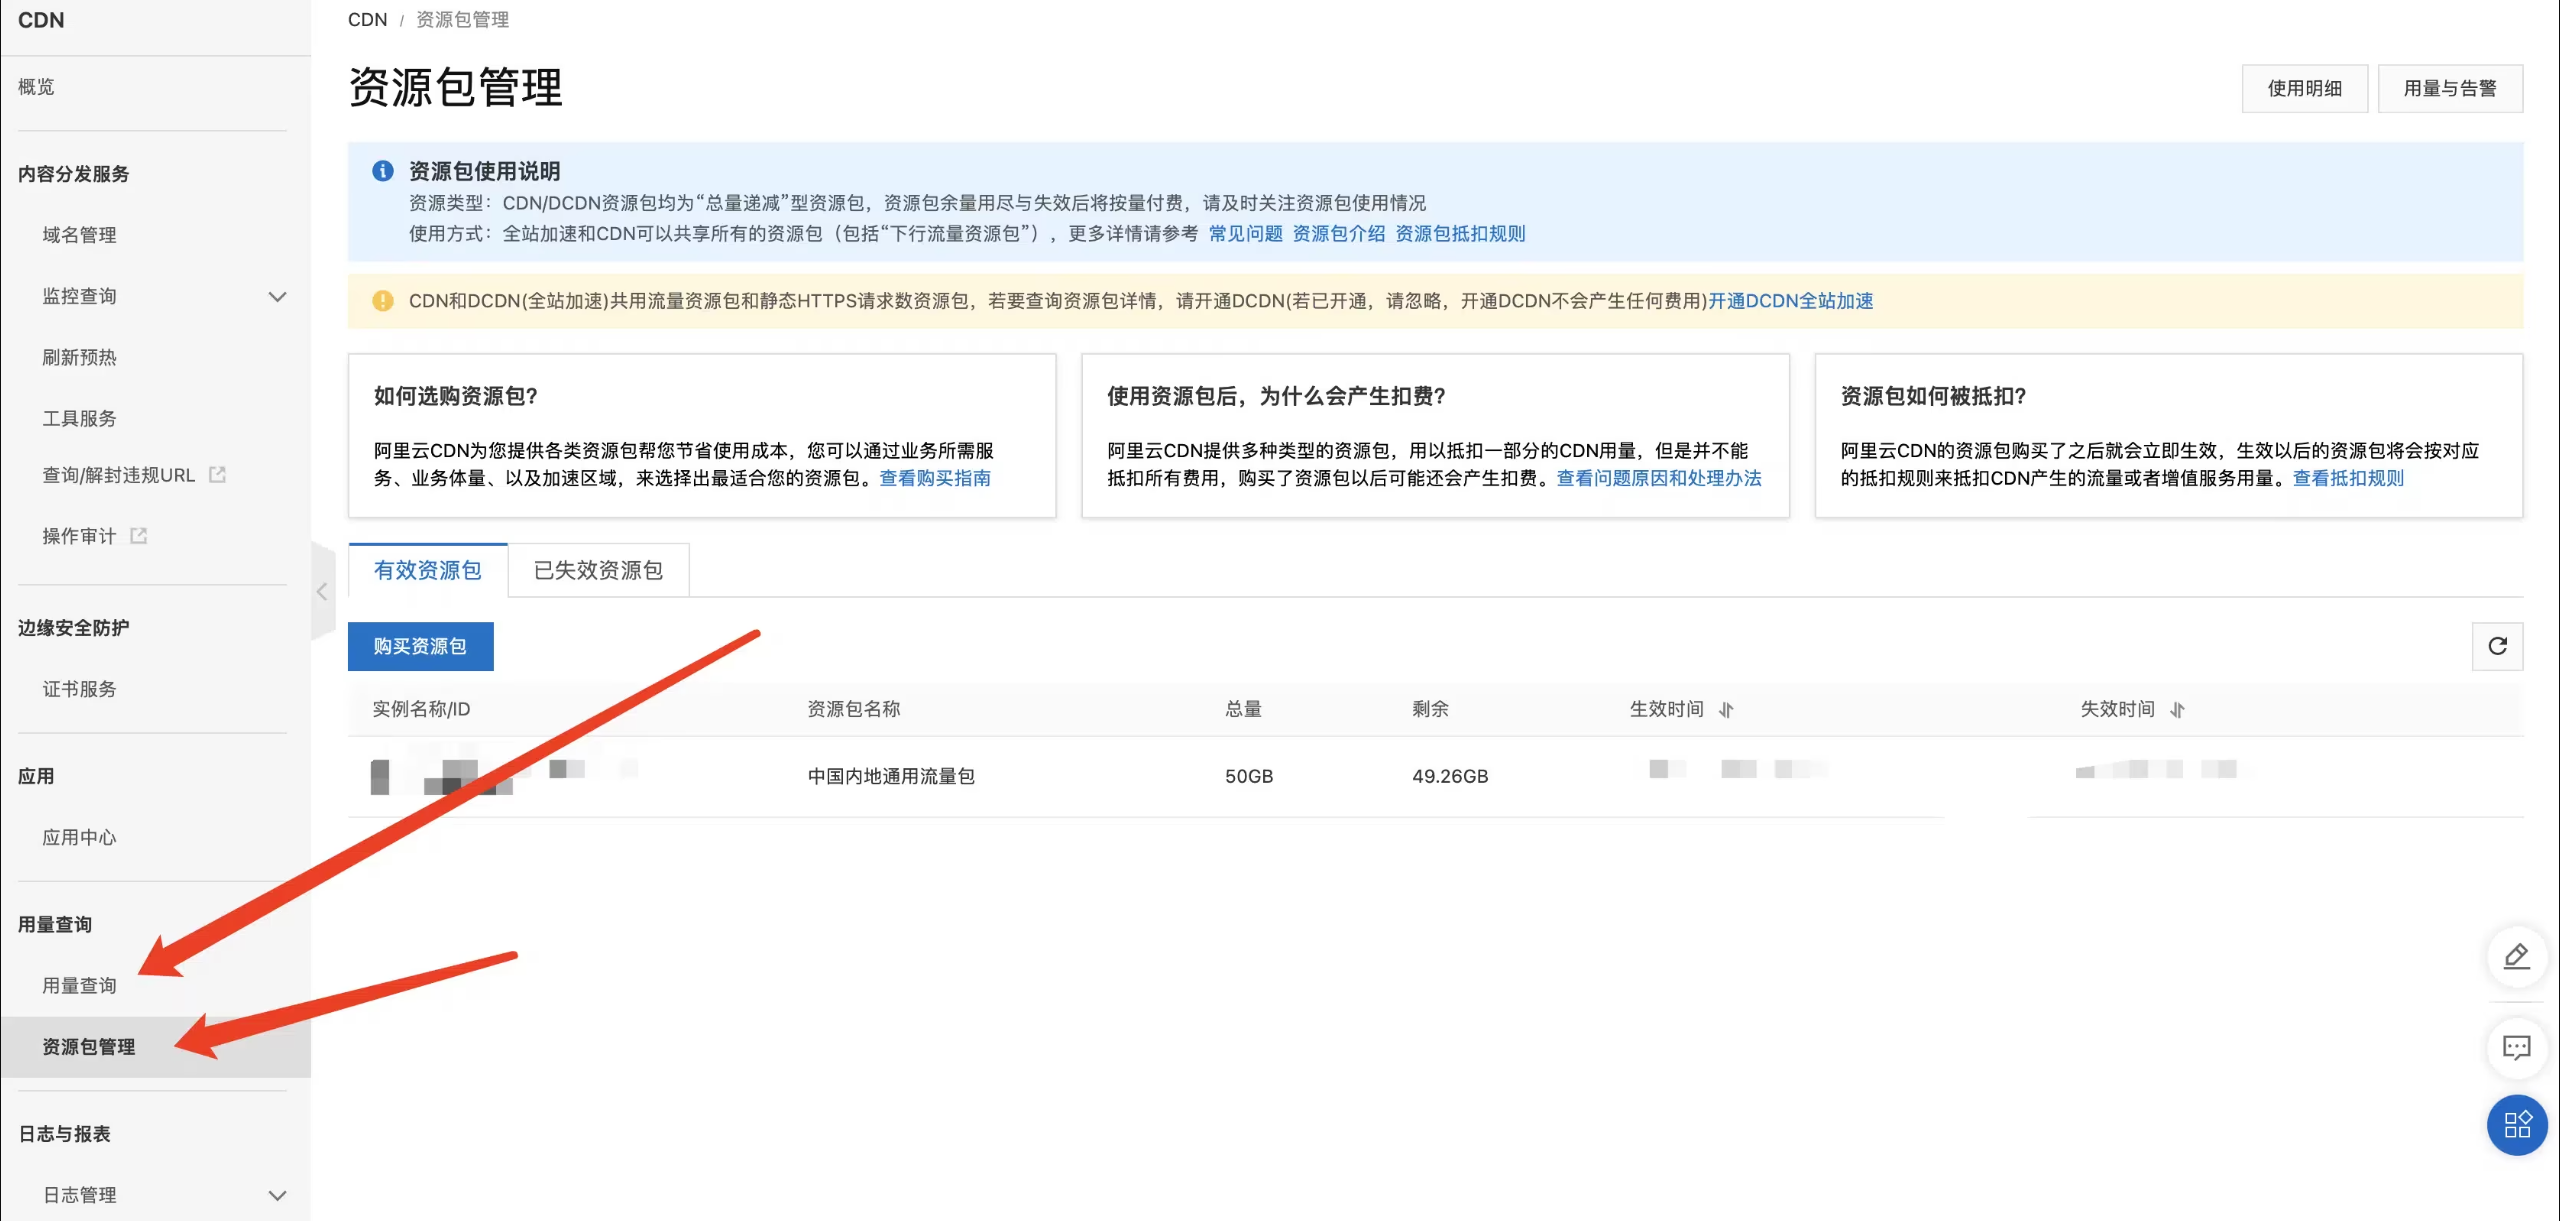Screen dimensions: 2560x1221
Task: Click the edit pencil floating icon
Action: coord(2516,957)
